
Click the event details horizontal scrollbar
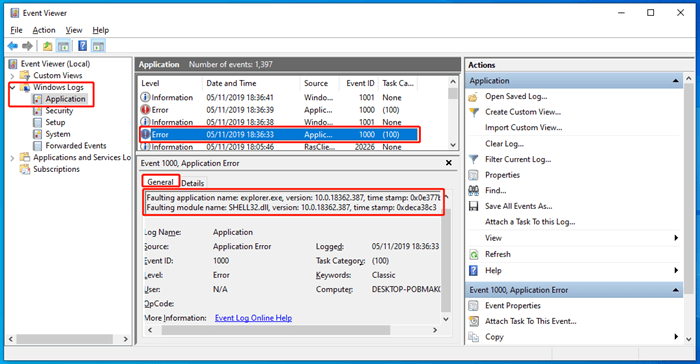point(275,330)
